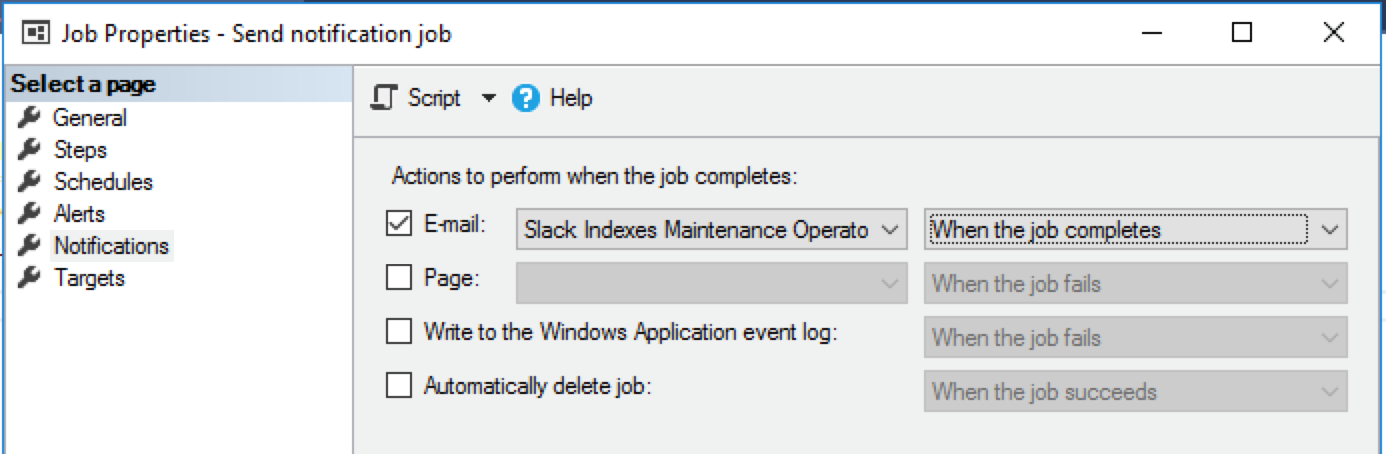This screenshot has height=454, width=1386.
Task: Open the Script dropdown arrow
Action: [x=488, y=98]
